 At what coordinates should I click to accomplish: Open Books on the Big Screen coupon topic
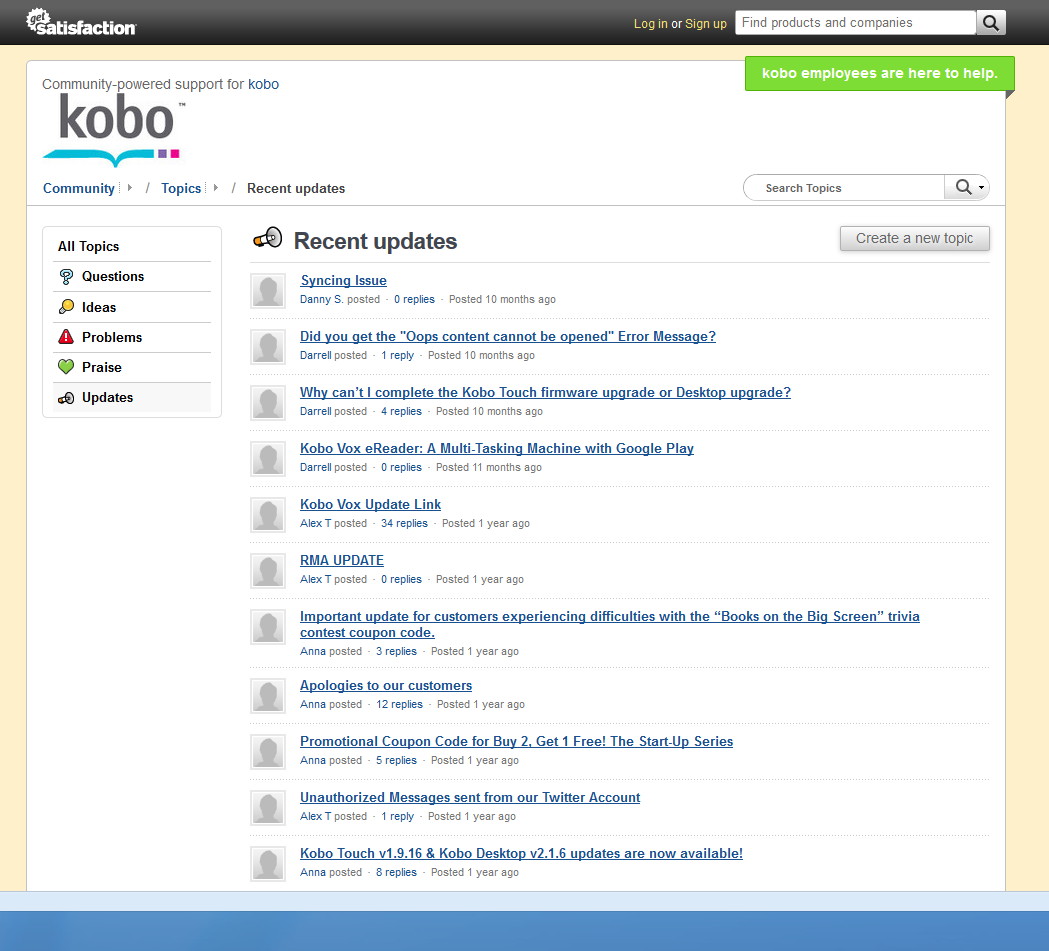[609, 624]
